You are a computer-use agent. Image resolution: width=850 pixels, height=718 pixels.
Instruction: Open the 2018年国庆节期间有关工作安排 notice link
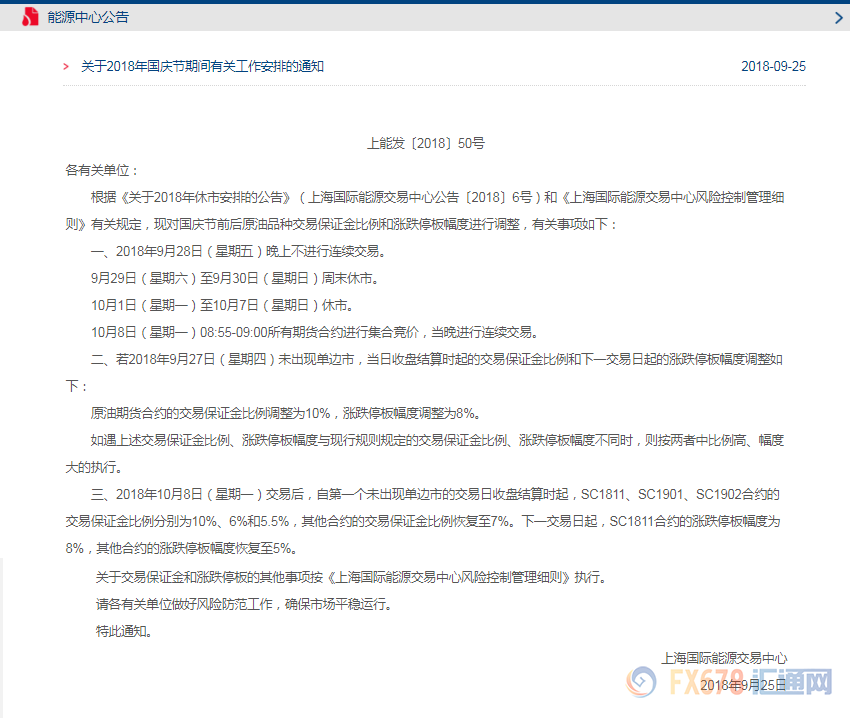point(202,67)
